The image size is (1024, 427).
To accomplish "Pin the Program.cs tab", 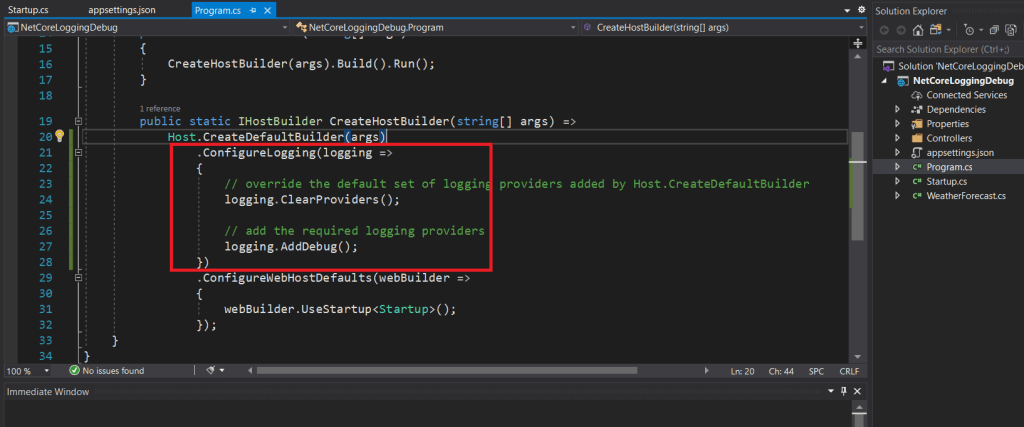I will coord(253,9).
